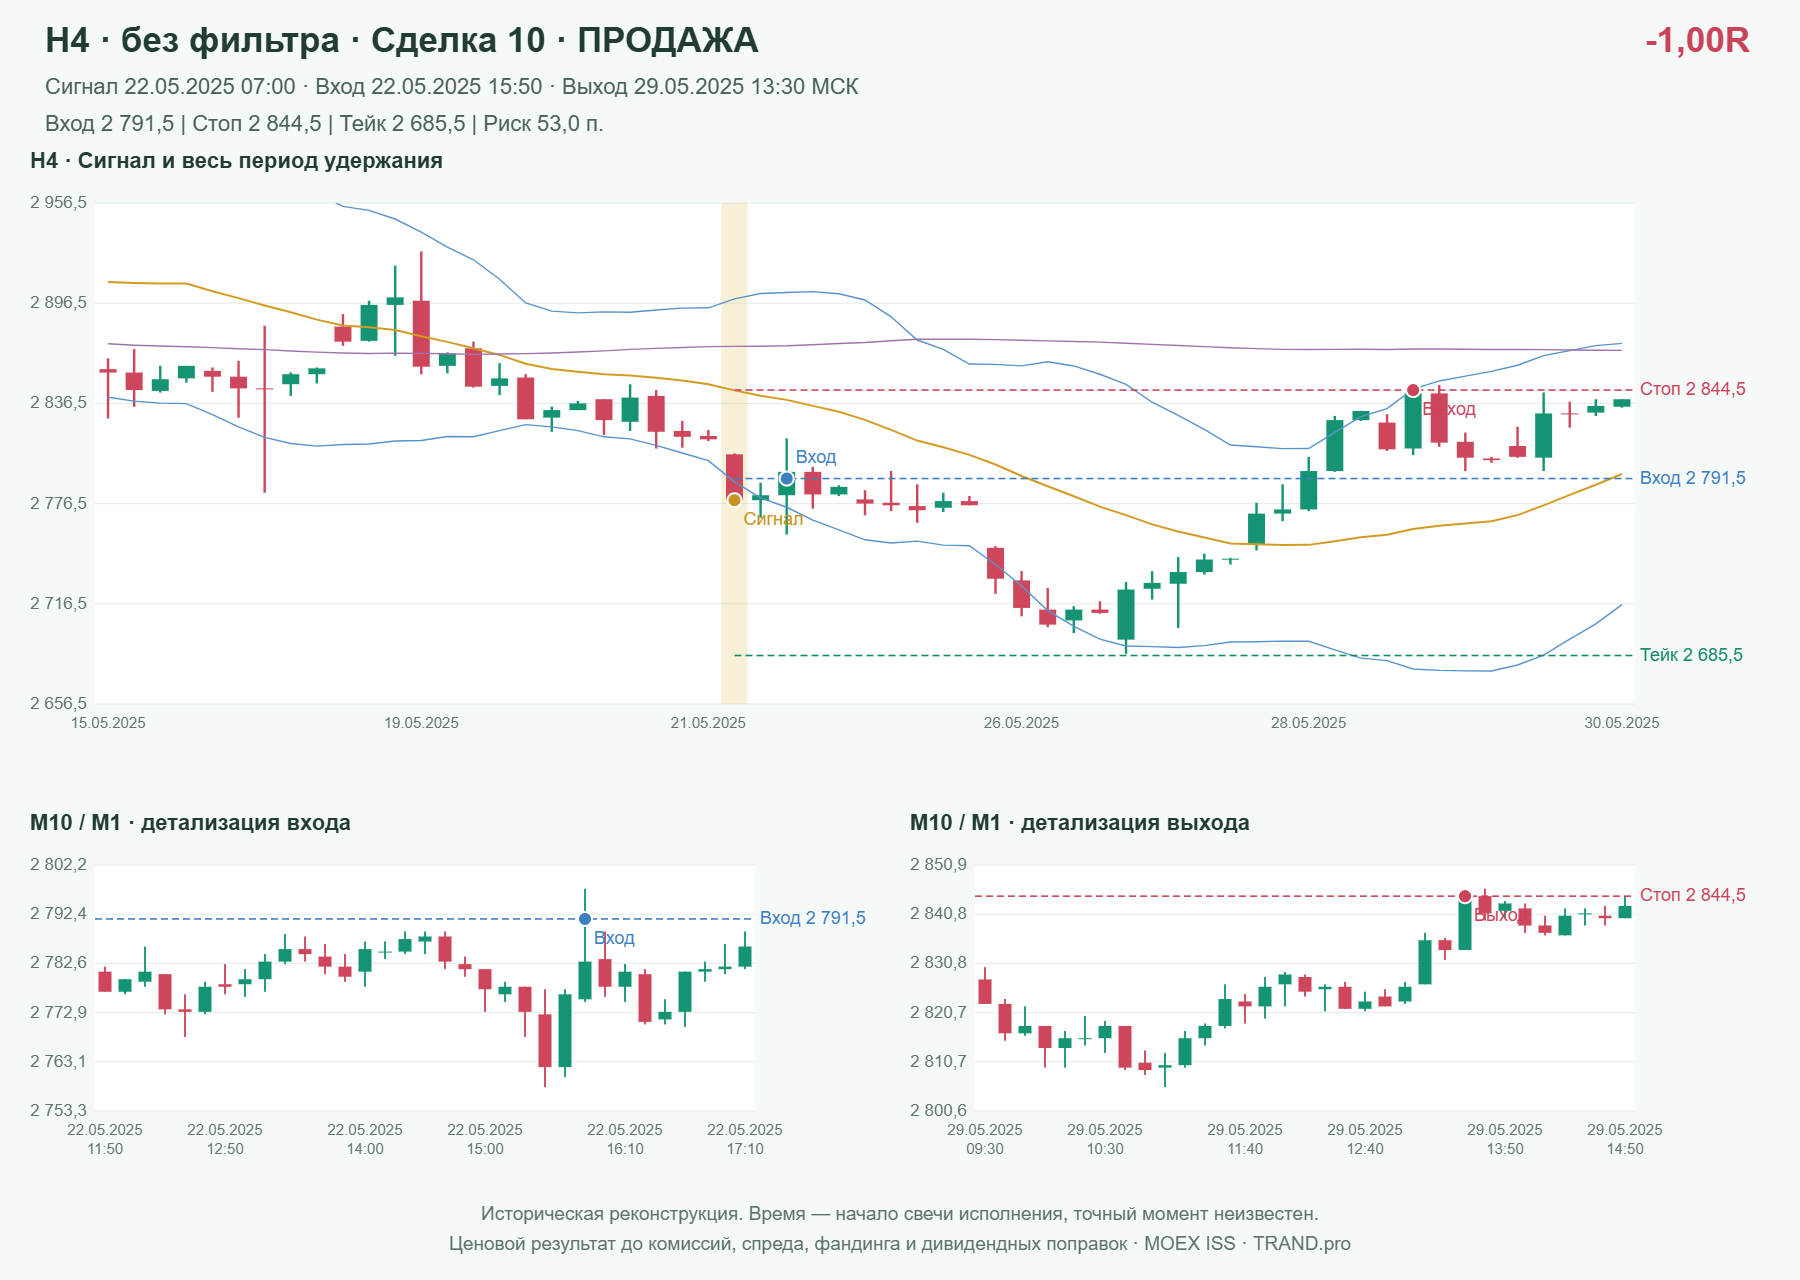Click the blue entry marker on H4 chart
Screen dimensions: 1800x1280
coord(787,479)
